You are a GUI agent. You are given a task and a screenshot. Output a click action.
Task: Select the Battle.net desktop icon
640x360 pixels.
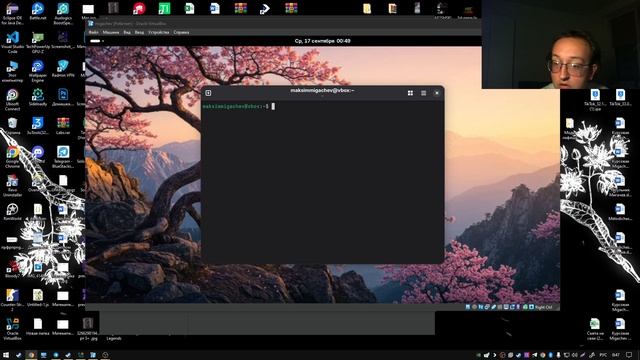(38, 11)
